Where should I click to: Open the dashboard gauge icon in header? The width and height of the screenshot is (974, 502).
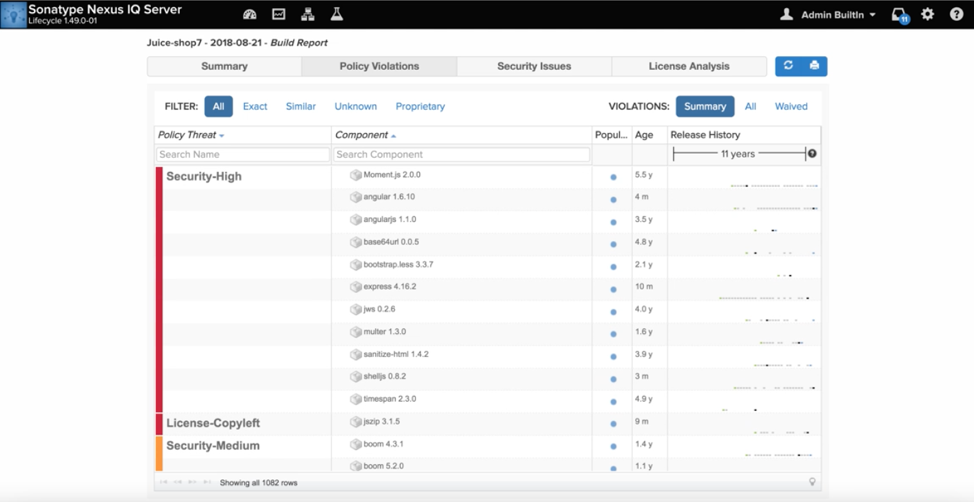[x=250, y=15]
